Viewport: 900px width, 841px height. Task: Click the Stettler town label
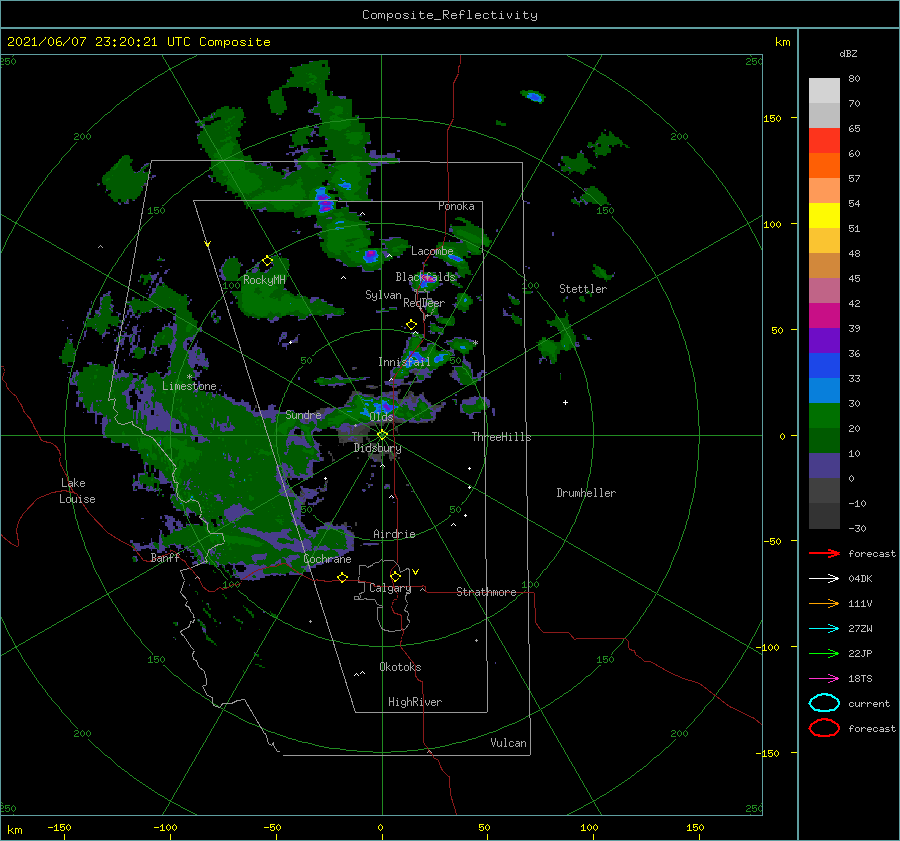[583, 289]
